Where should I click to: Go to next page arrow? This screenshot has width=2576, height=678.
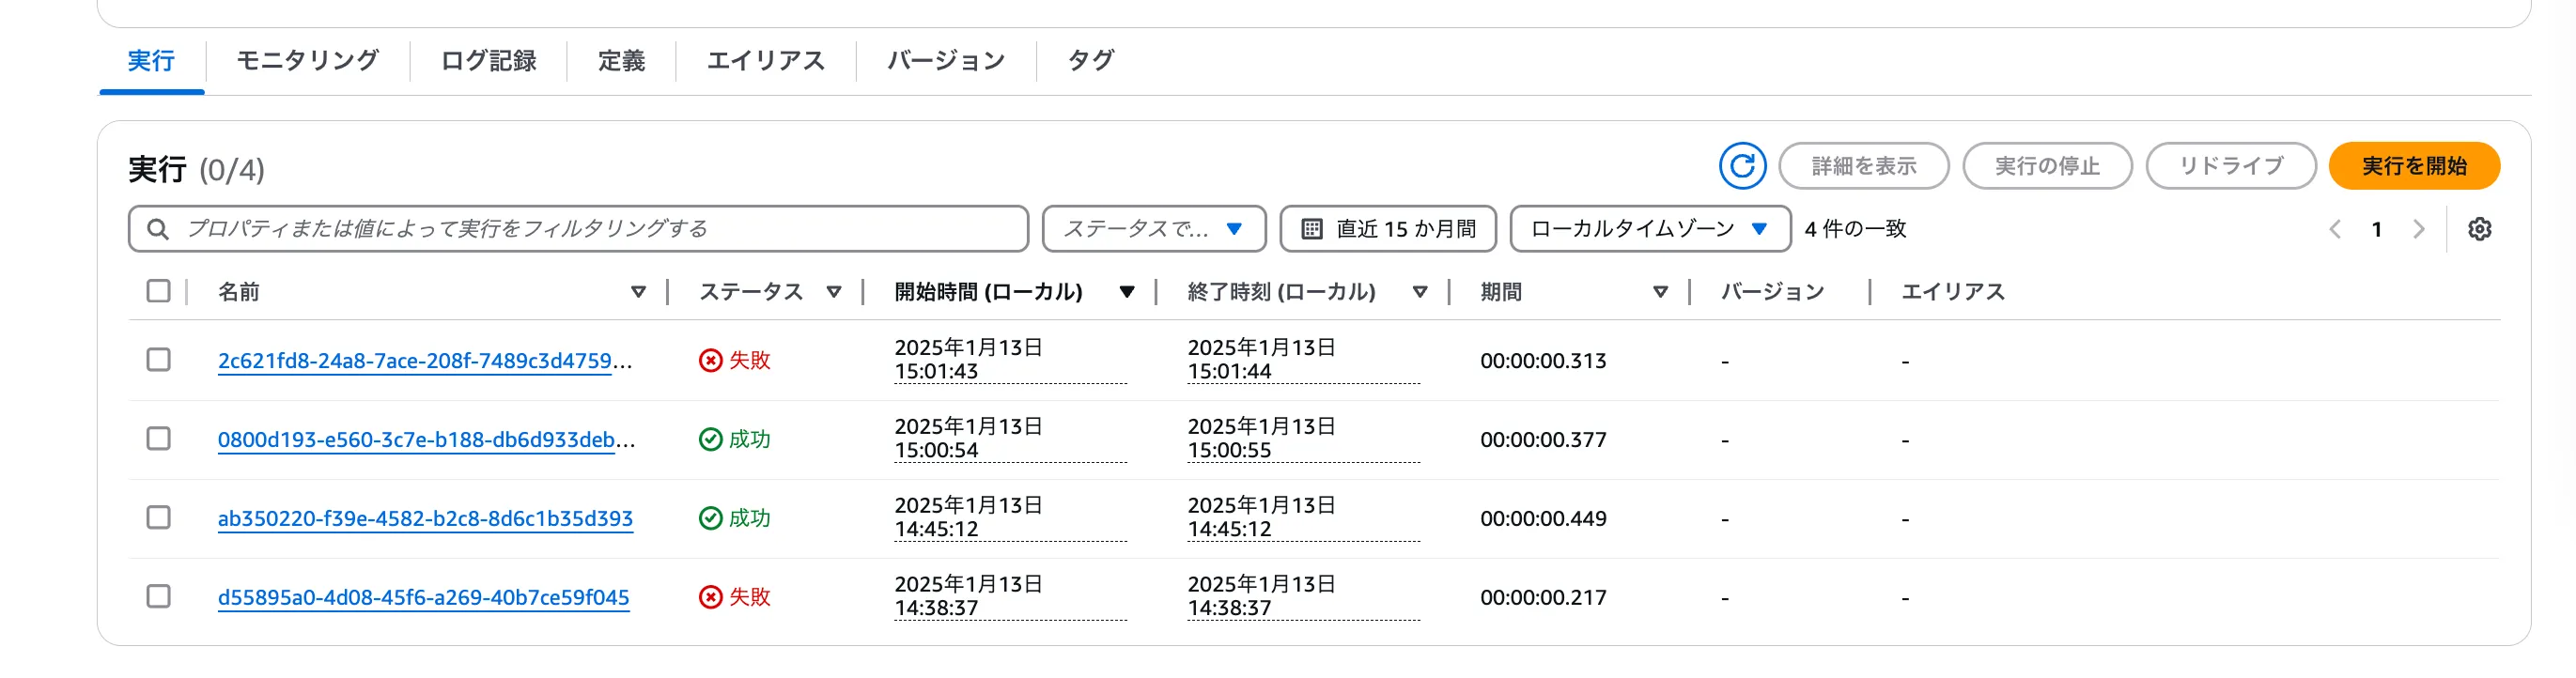click(x=2418, y=229)
